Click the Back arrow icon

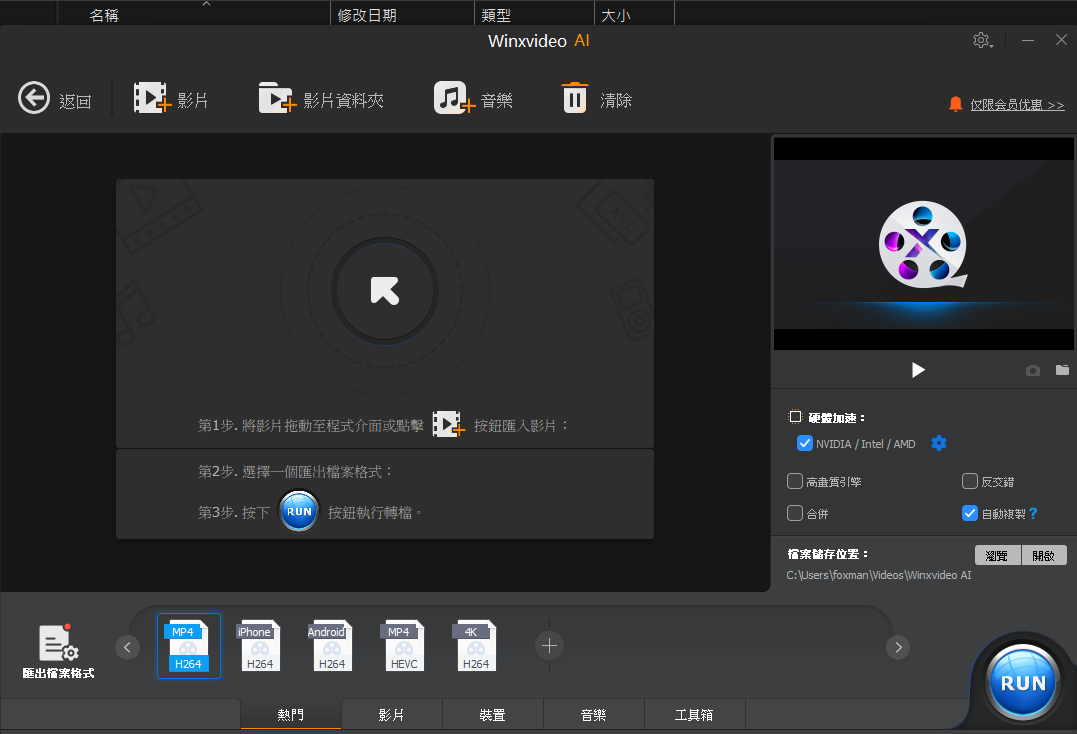click(x=34, y=99)
